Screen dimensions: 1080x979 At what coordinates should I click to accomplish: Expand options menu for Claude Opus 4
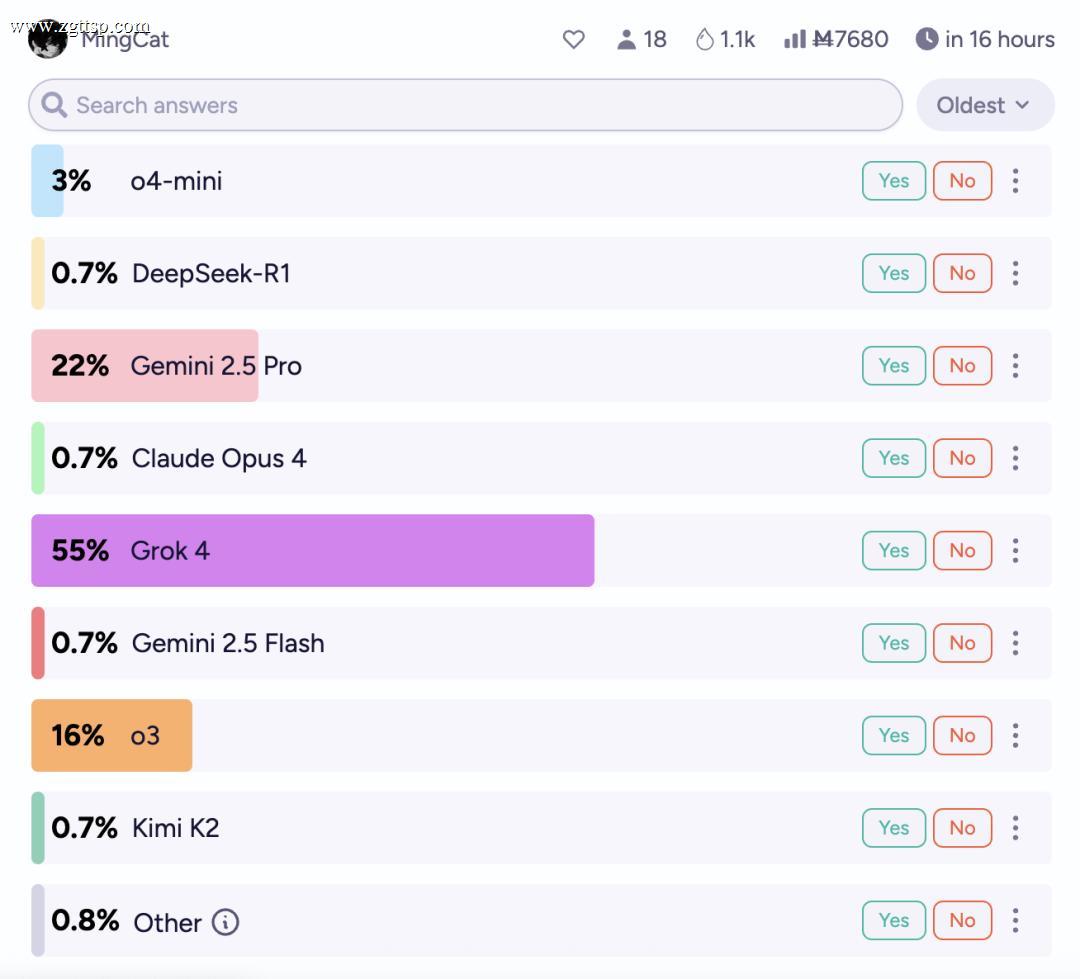1015,458
